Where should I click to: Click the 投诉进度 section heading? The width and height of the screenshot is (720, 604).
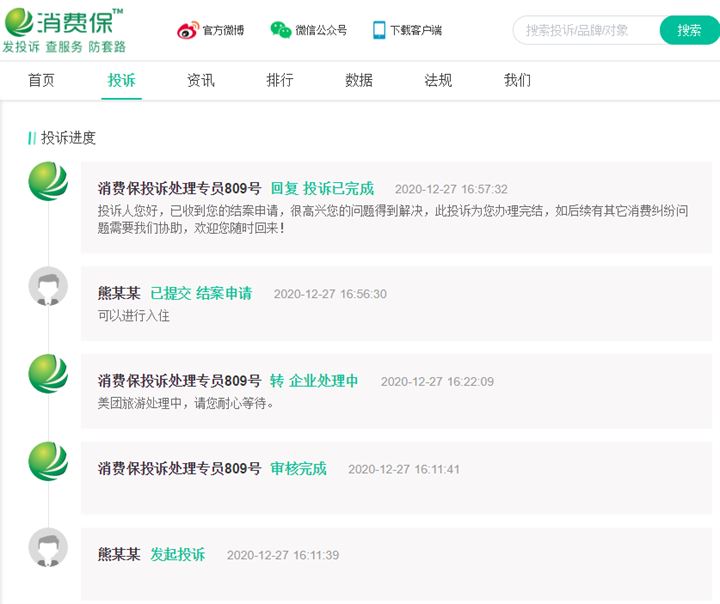(68, 138)
